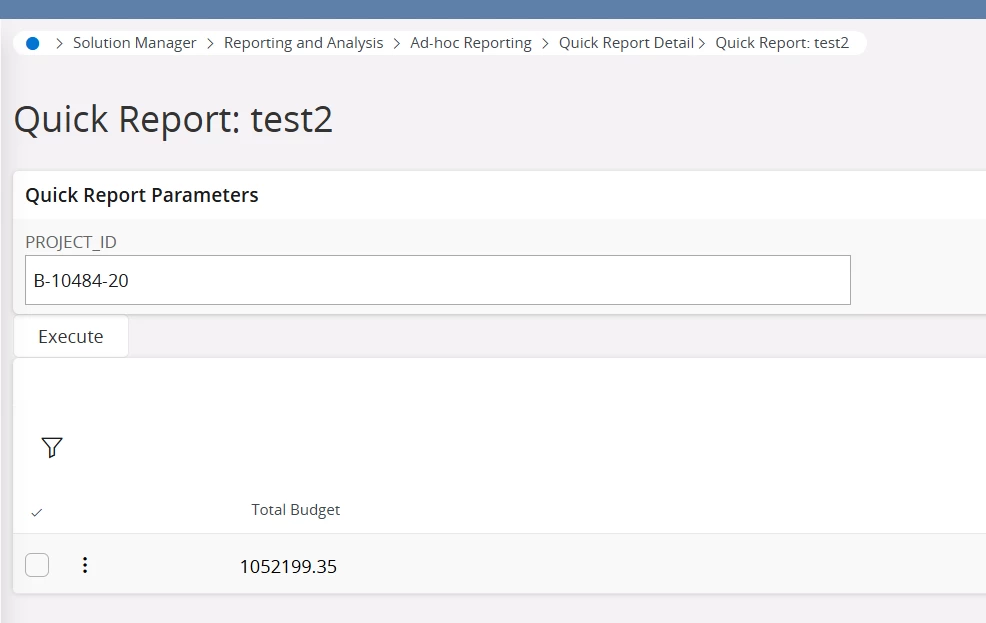Return to Quick Report Detail breadcrumb

(x=626, y=43)
